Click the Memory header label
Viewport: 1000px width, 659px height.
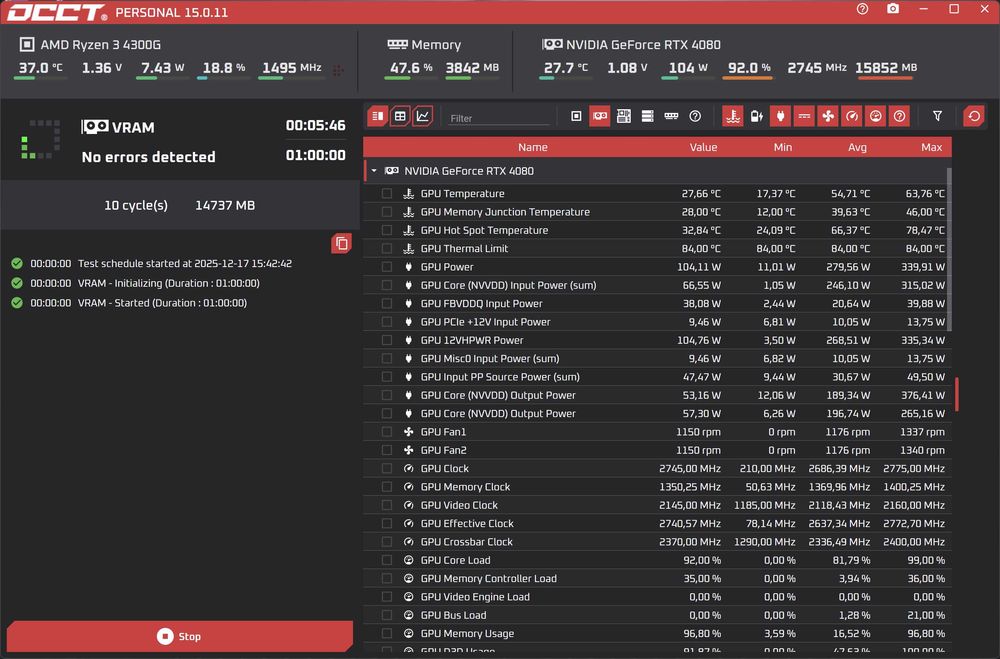pos(436,45)
